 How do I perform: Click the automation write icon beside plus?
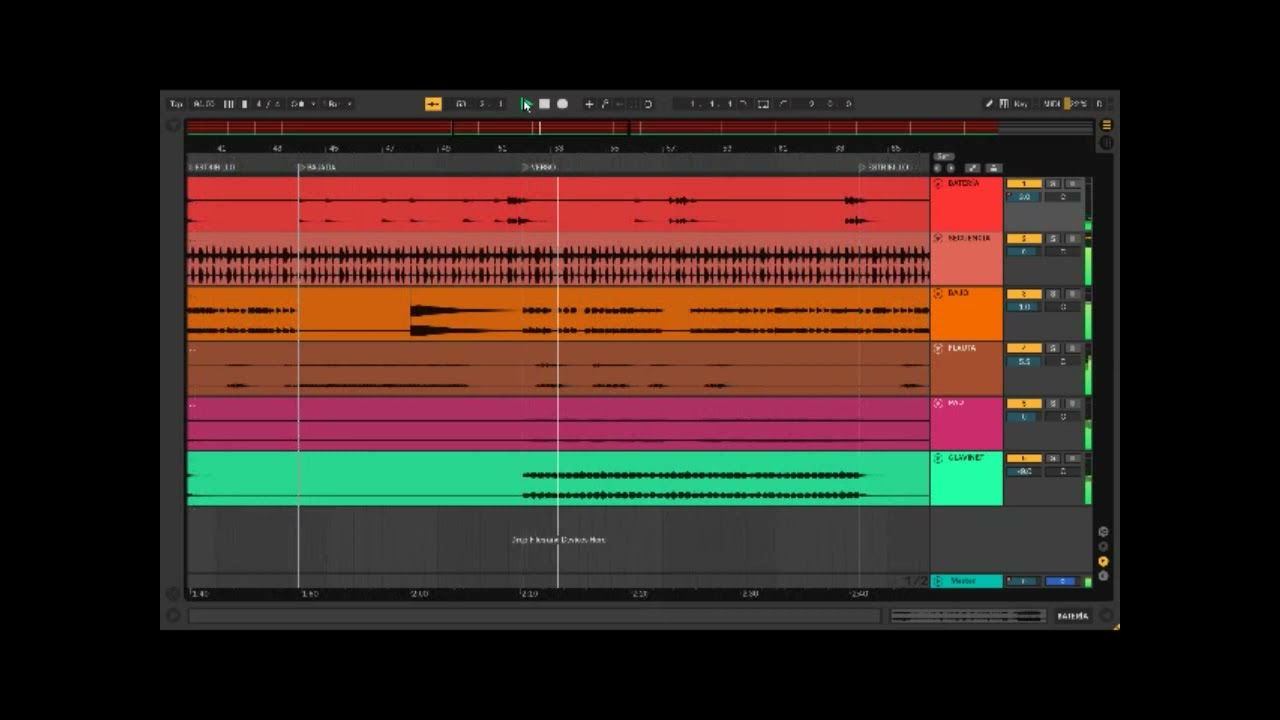coord(605,104)
